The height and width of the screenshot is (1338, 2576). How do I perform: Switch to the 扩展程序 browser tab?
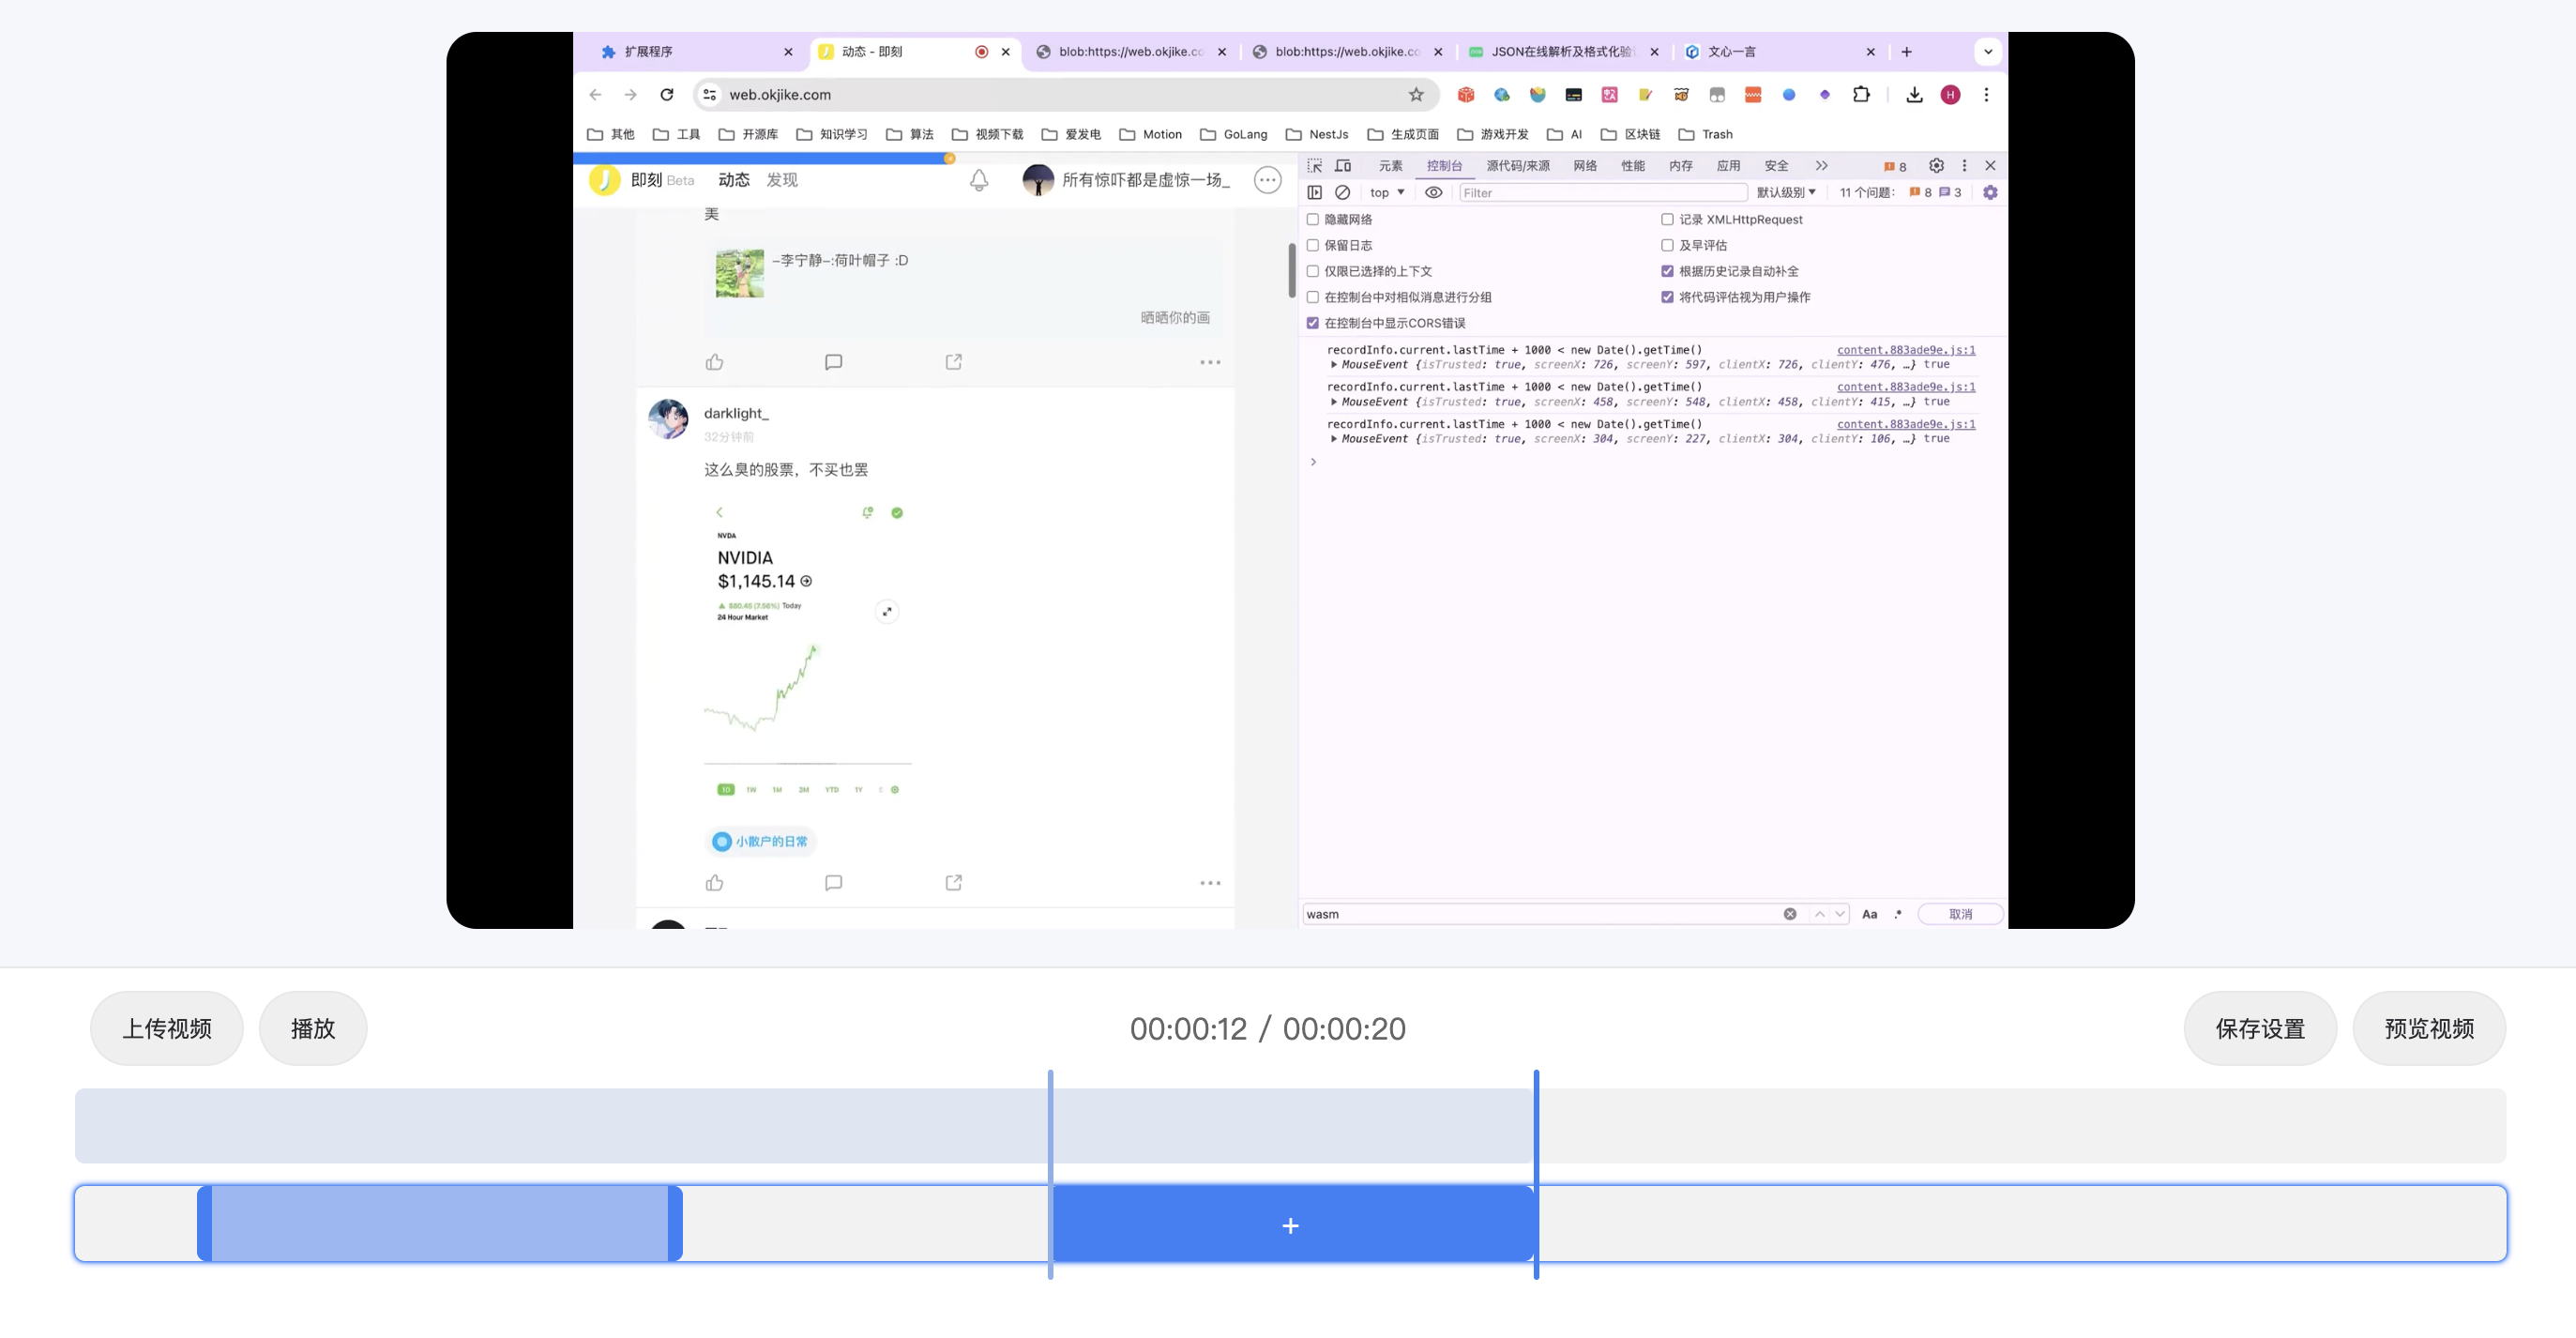pos(695,52)
